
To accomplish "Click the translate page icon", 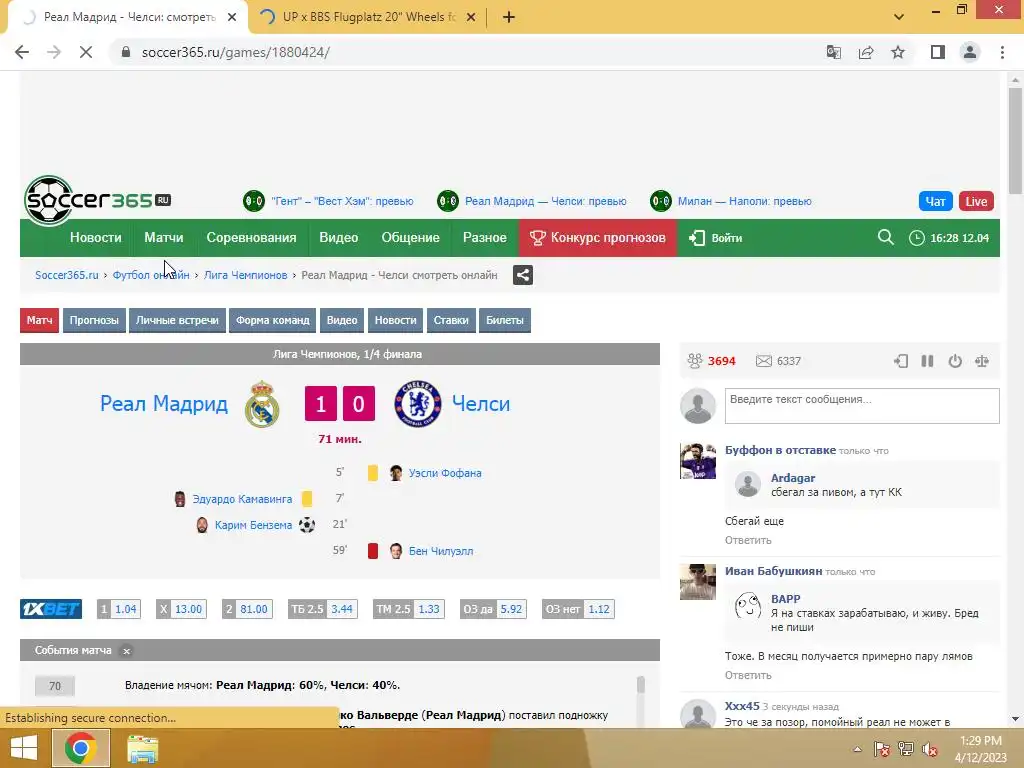I will pyautogui.click(x=834, y=52).
